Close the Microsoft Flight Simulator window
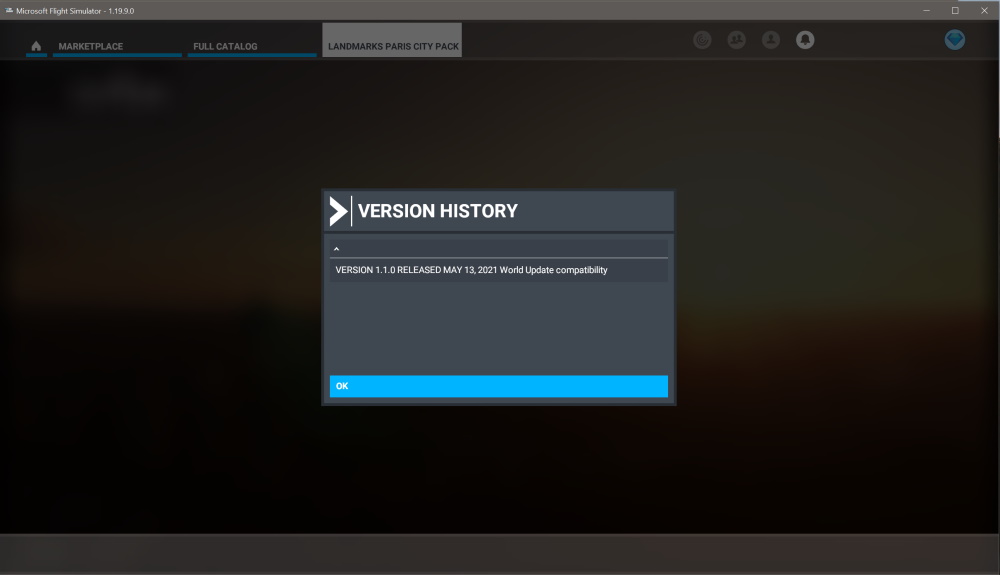Screen dimensions: 1000x575 pos(984,10)
